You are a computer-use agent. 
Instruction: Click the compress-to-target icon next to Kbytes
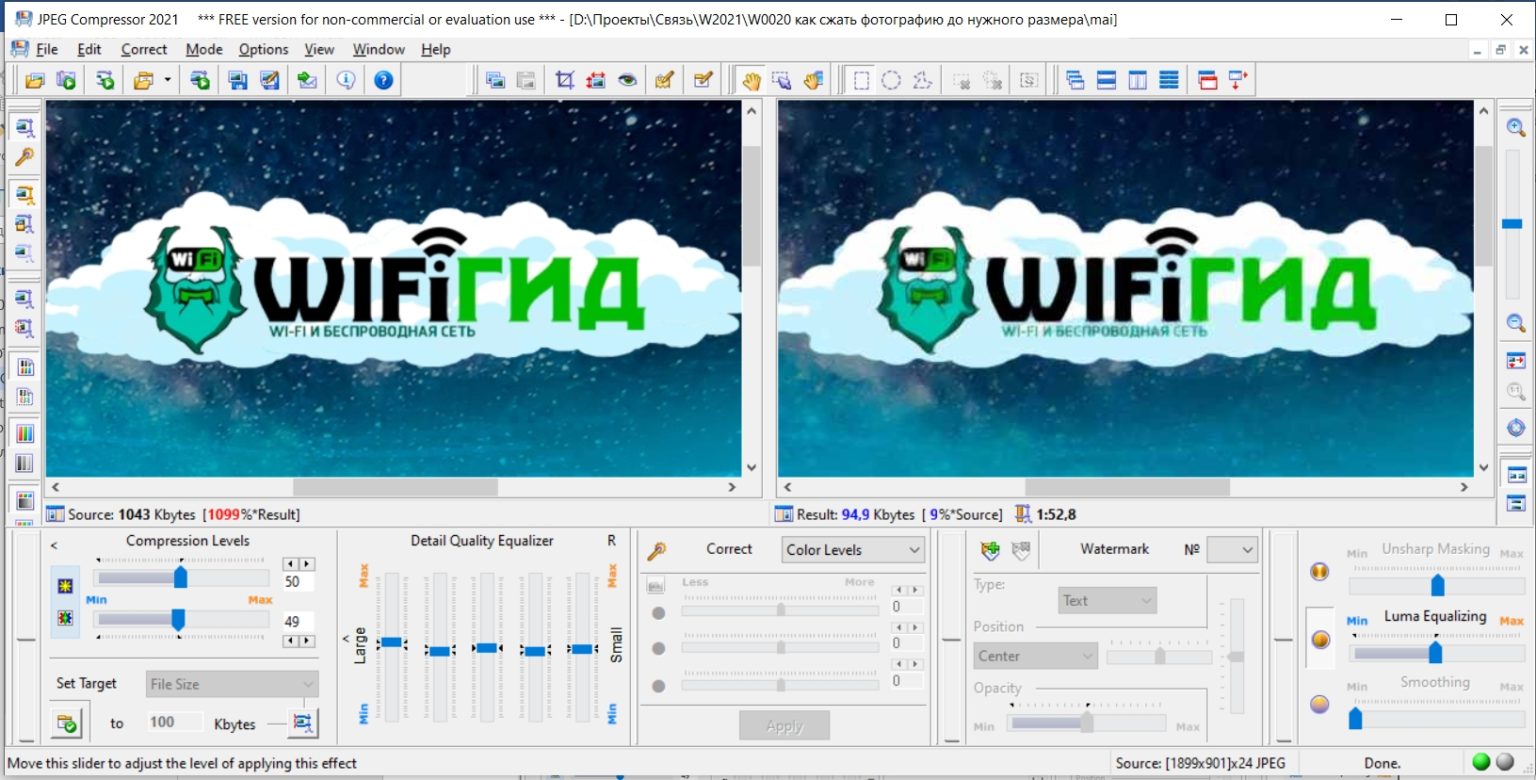pyautogui.click(x=302, y=723)
